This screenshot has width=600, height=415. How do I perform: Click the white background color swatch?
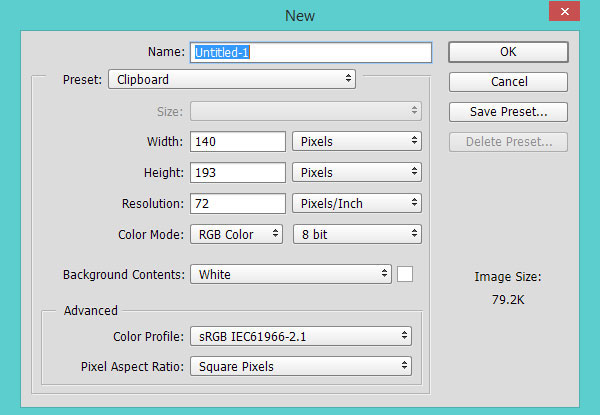[405, 274]
